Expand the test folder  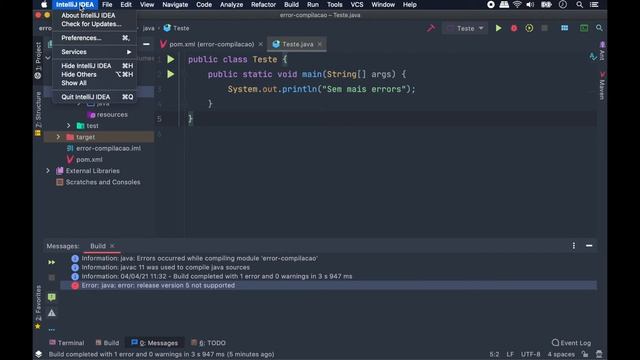(68, 126)
